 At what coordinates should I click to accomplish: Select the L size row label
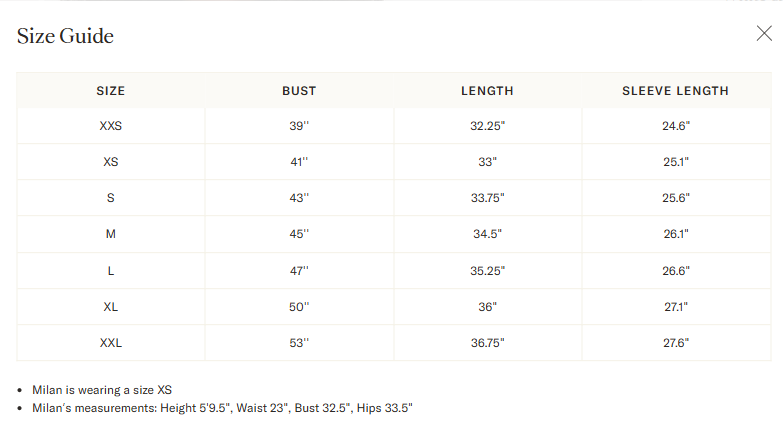(x=111, y=271)
